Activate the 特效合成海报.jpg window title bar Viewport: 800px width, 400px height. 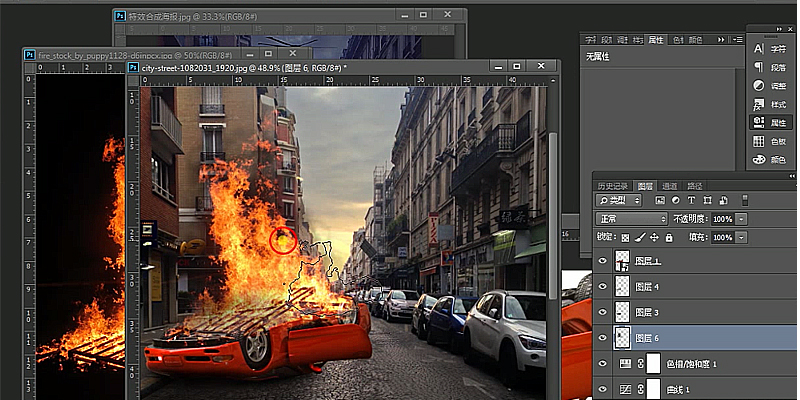point(289,15)
